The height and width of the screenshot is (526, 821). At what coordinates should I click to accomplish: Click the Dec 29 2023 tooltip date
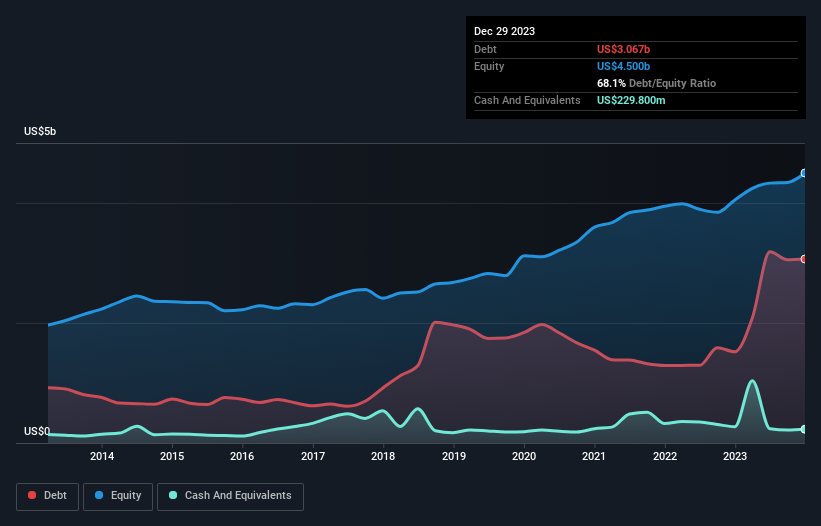pyautogui.click(x=504, y=31)
